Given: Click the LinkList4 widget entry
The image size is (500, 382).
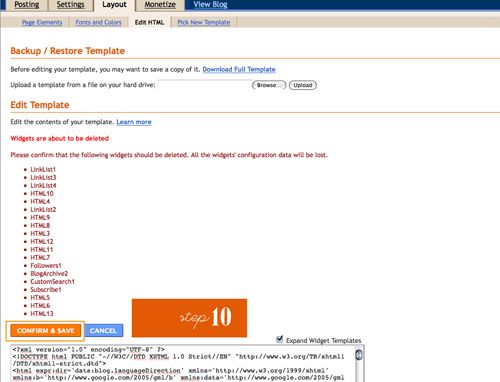Looking at the screenshot, I should point(43,185).
